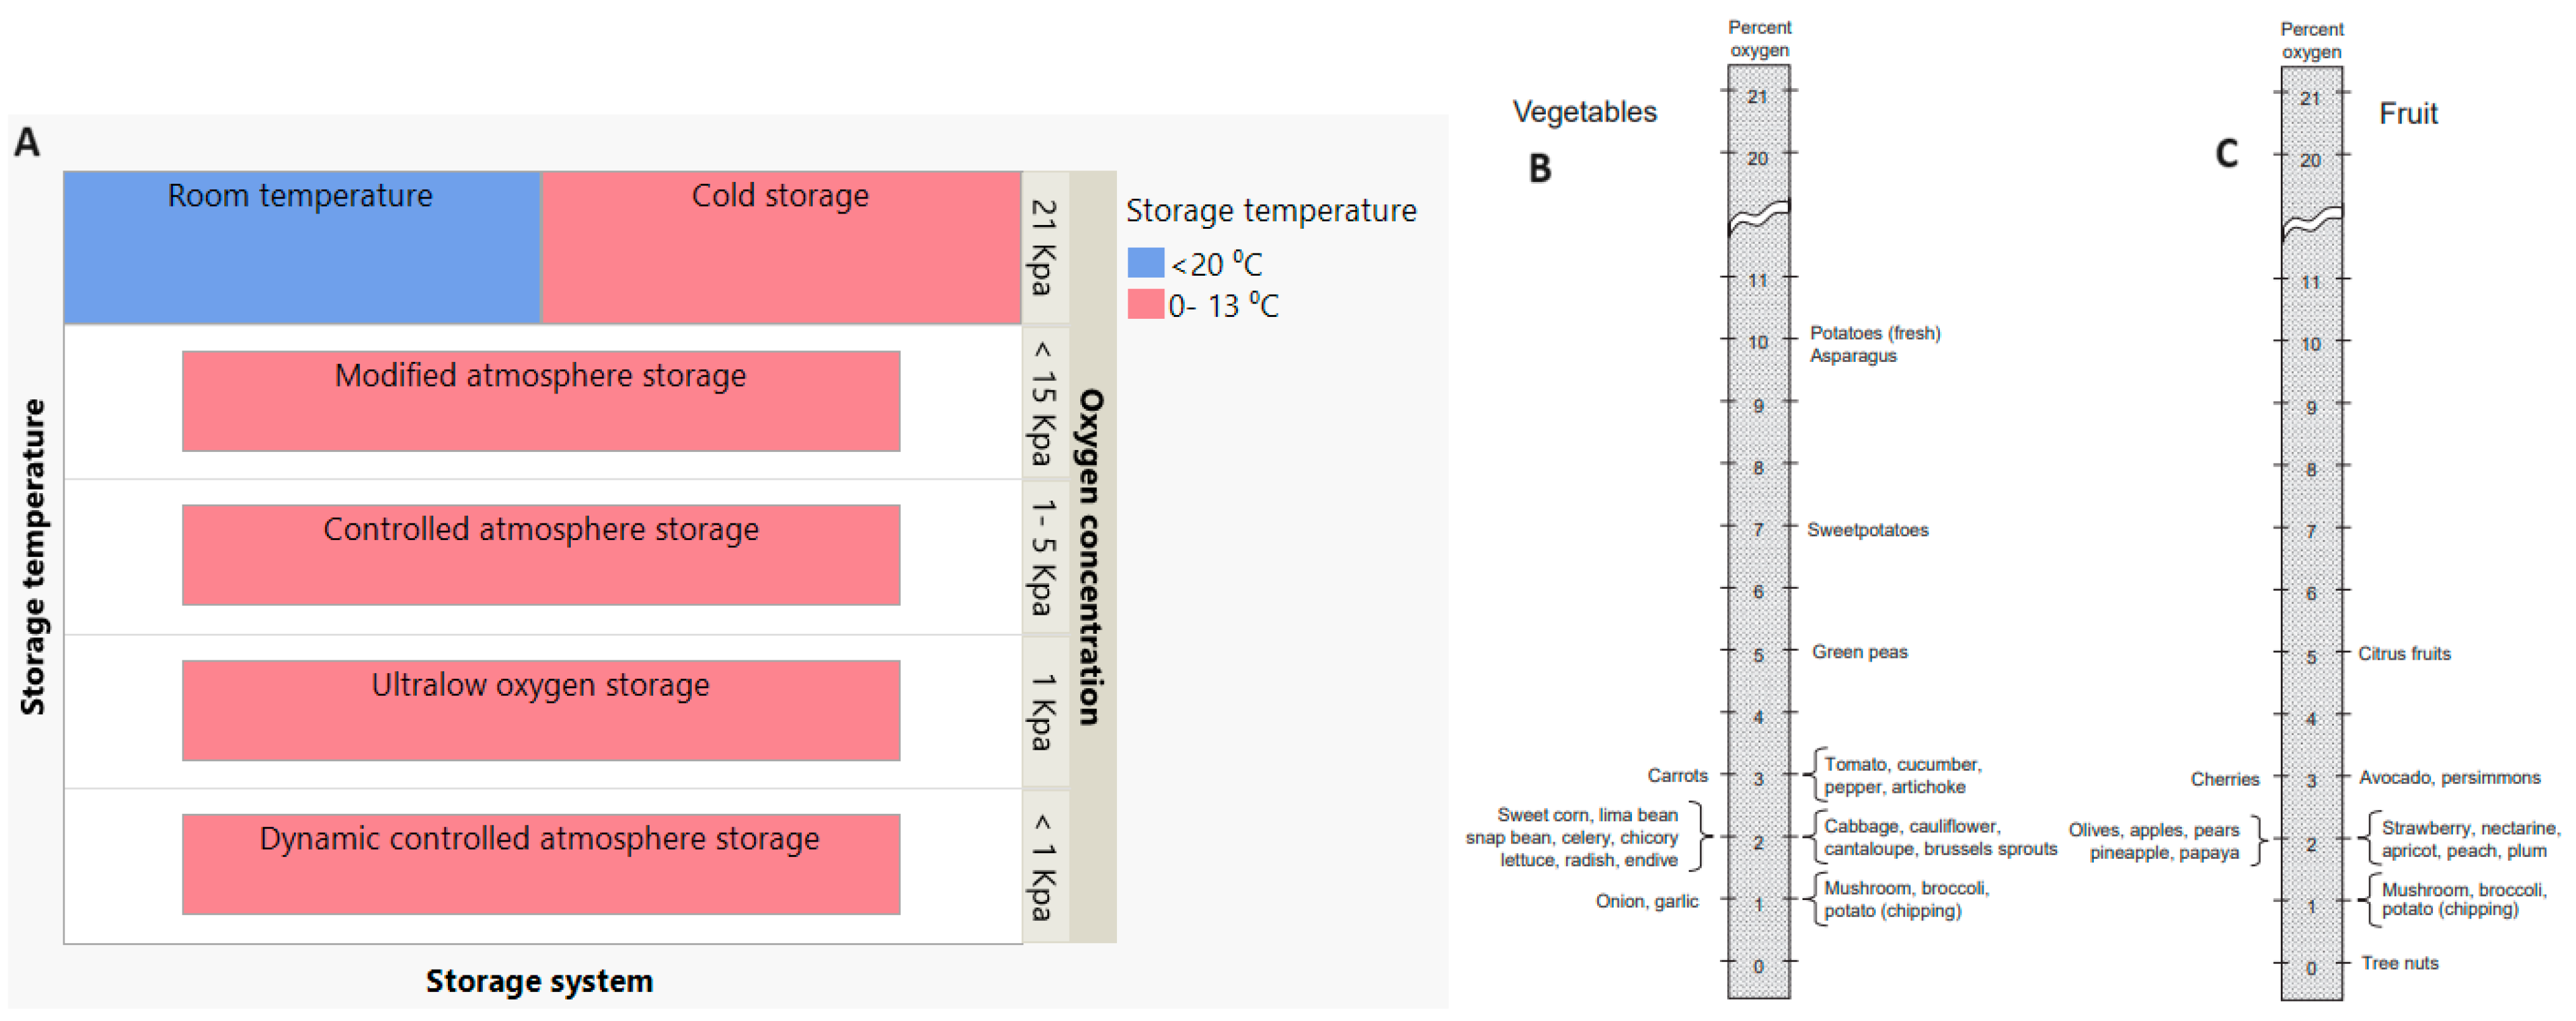Click the 21 Kpa oxygen label
This screenshot has width=2576, height=1021.
pos(1044,247)
